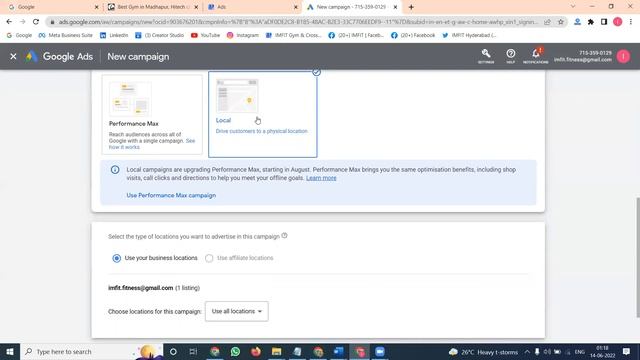Open the Chrome profile avatar
The width and height of the screenshot is (640, 360).
click(618, 22)
